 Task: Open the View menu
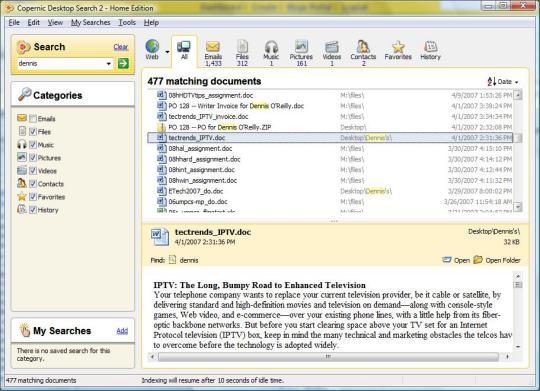tap(55, 22)
